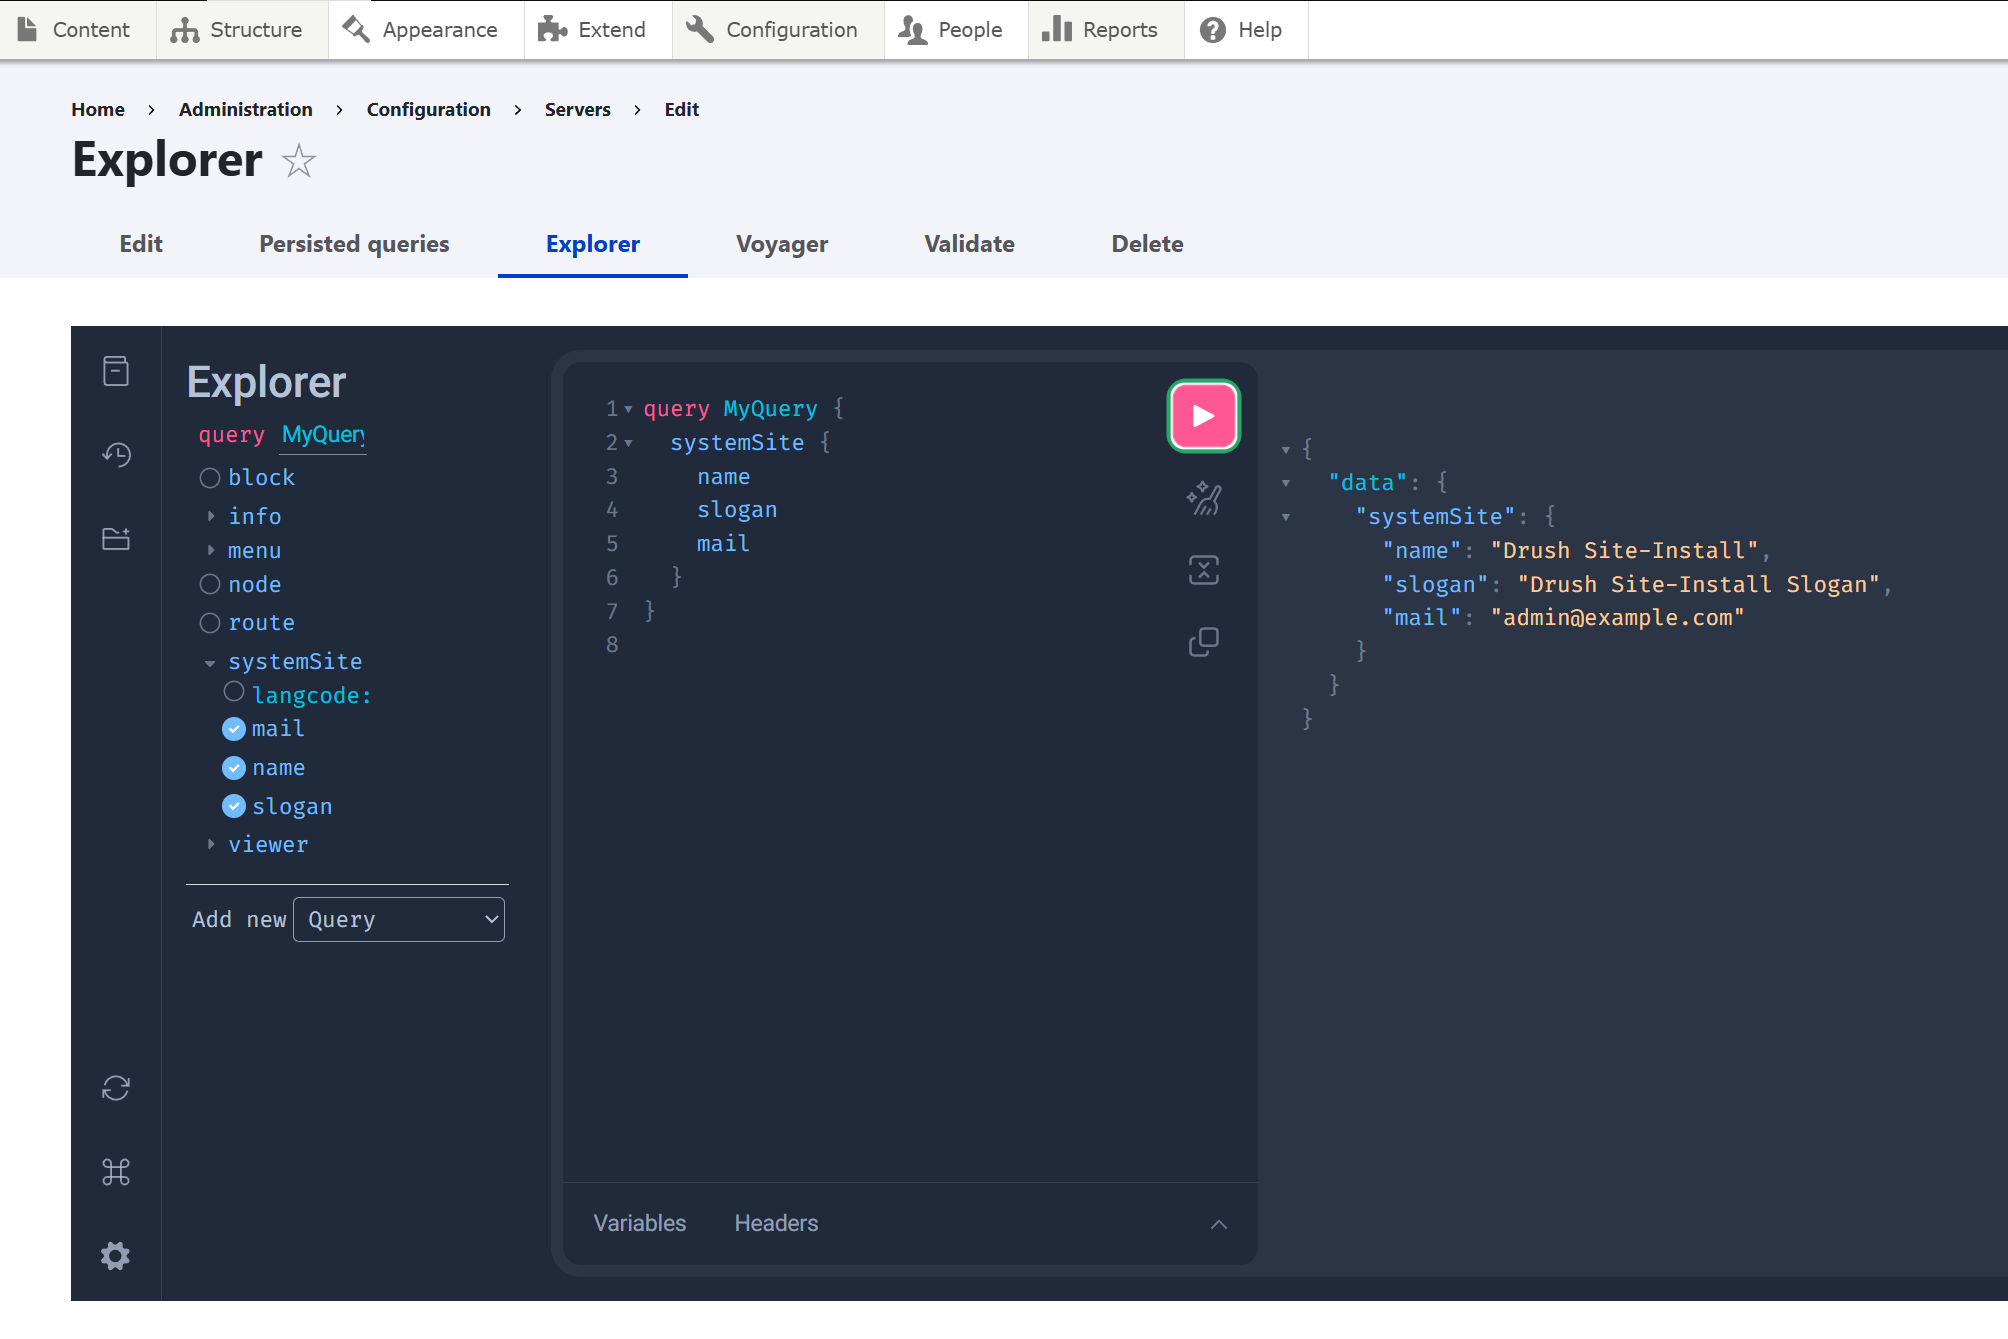Click the Merge fragments icon

pos(1203,570)
